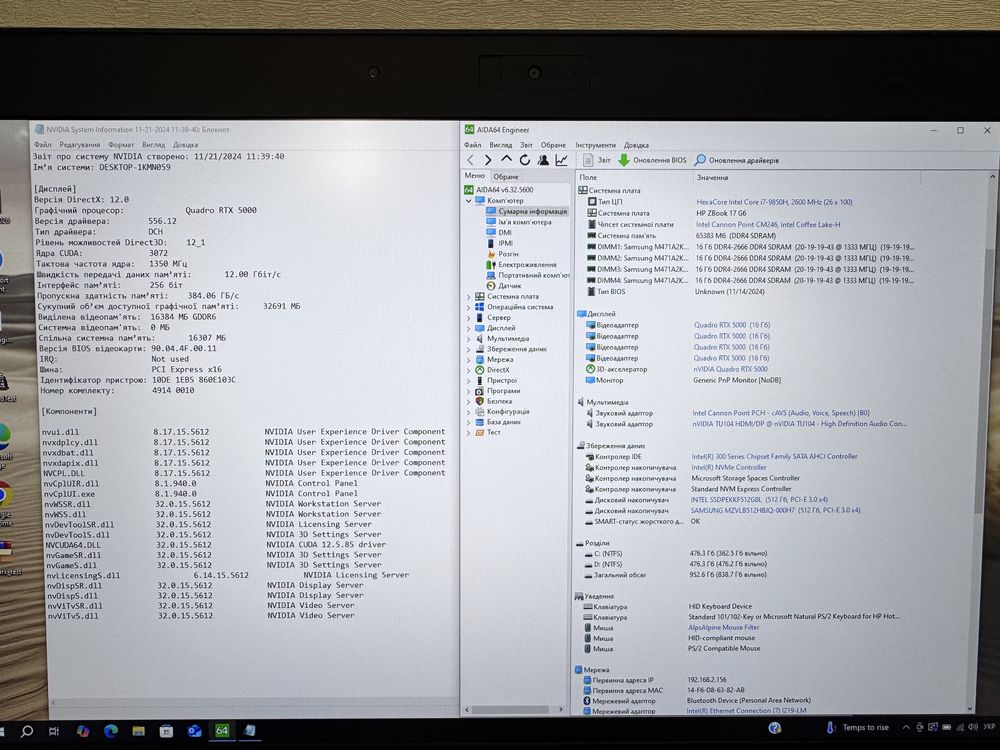This screenshot has width=1000, height=750.
Task: Open File Explorer from the taskbar
Action: point(138,731)
